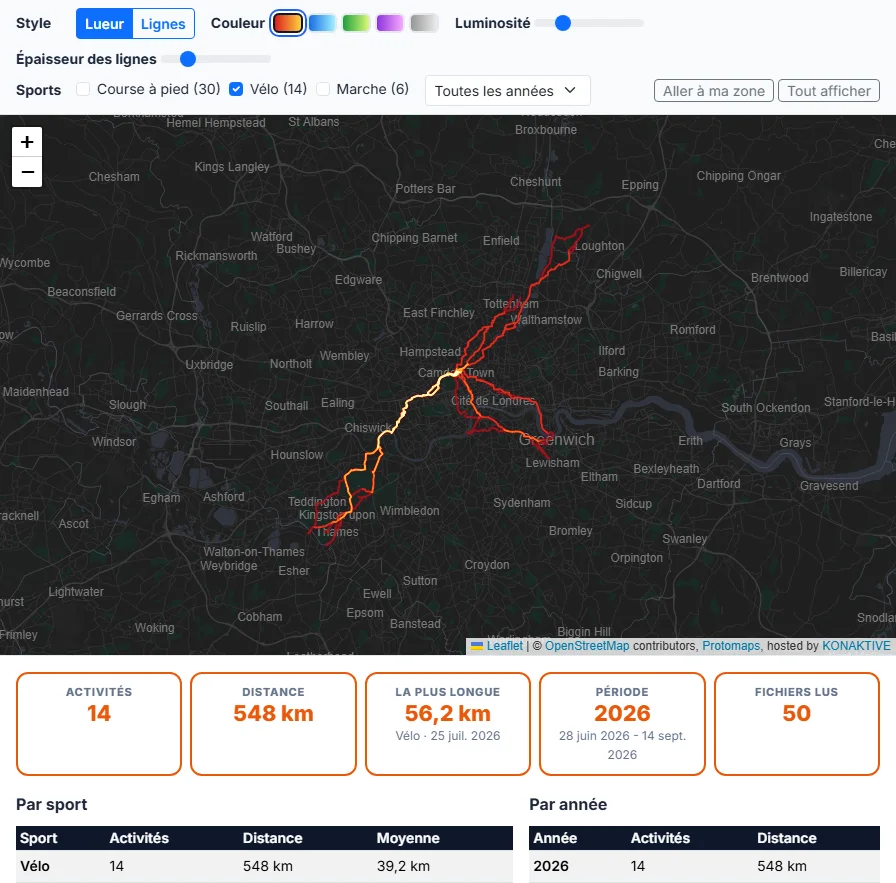Click the Par sport heading
Screen dimensions: 896x883
tap(51, 805)
